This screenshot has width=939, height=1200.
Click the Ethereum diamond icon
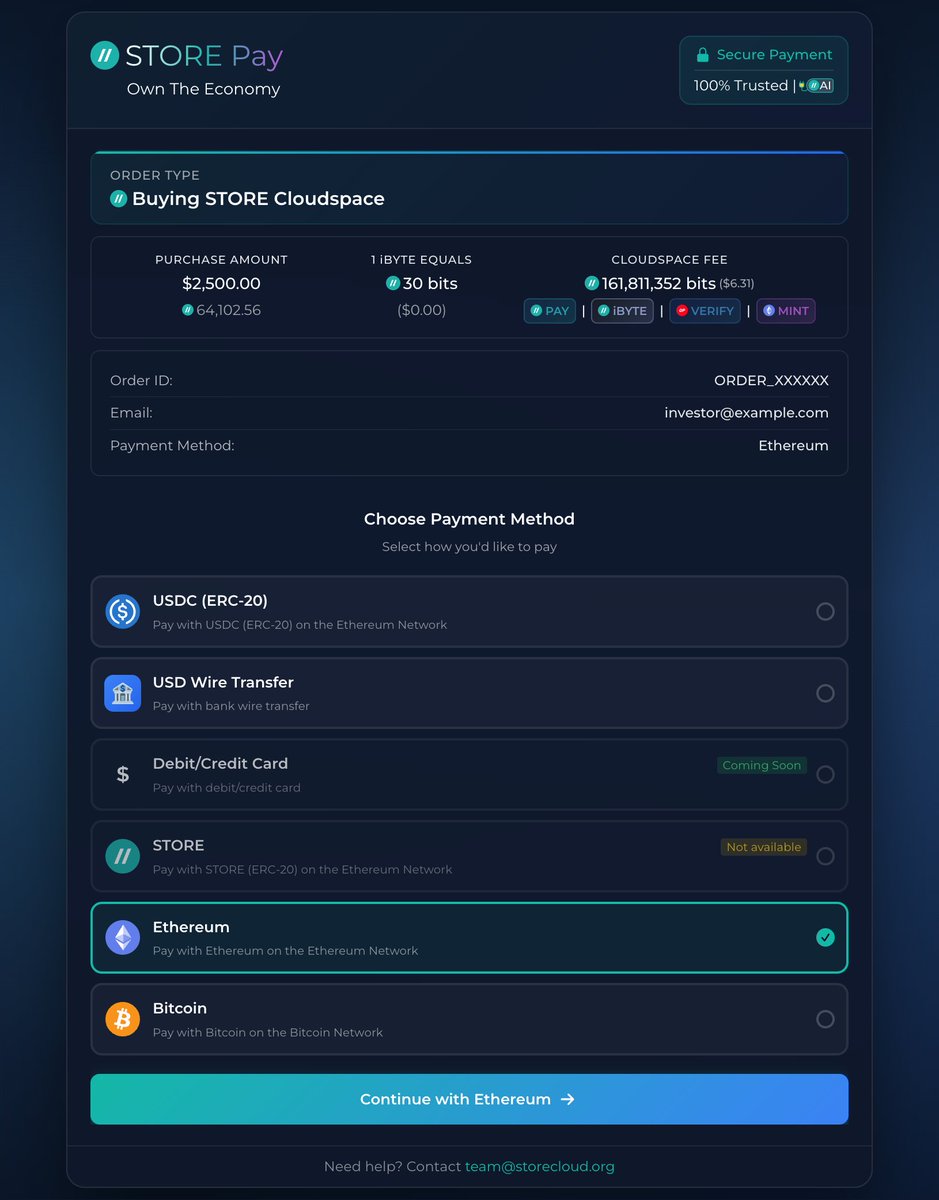(123, 937)
